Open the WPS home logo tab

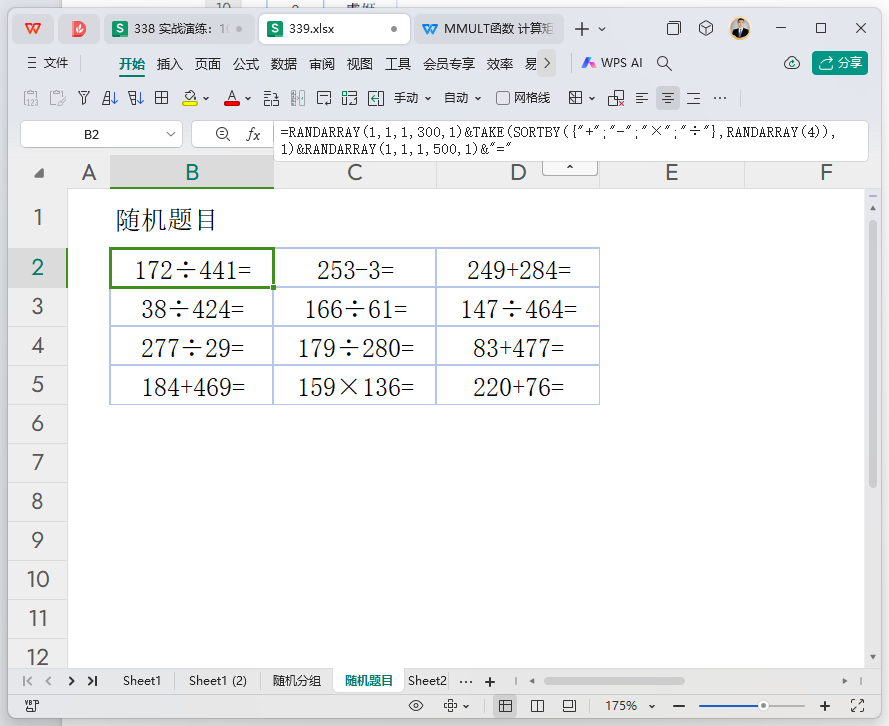point(33,29)
